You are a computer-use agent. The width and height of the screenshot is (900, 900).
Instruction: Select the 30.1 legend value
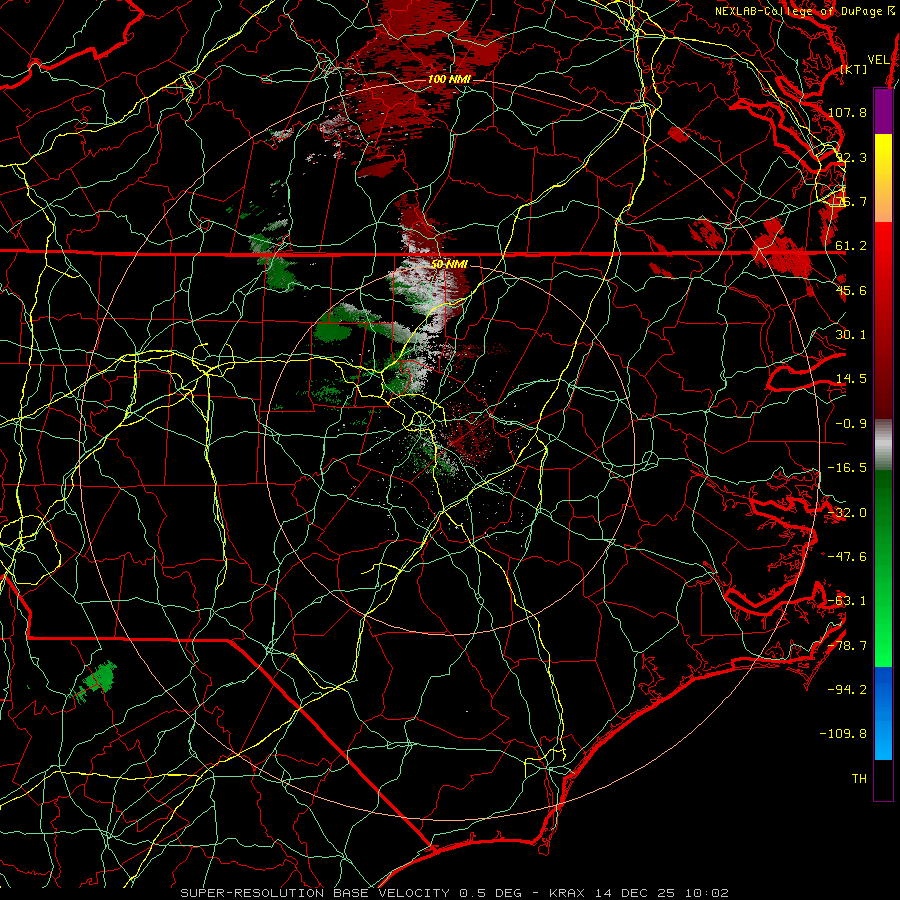(x=851, y=335)
